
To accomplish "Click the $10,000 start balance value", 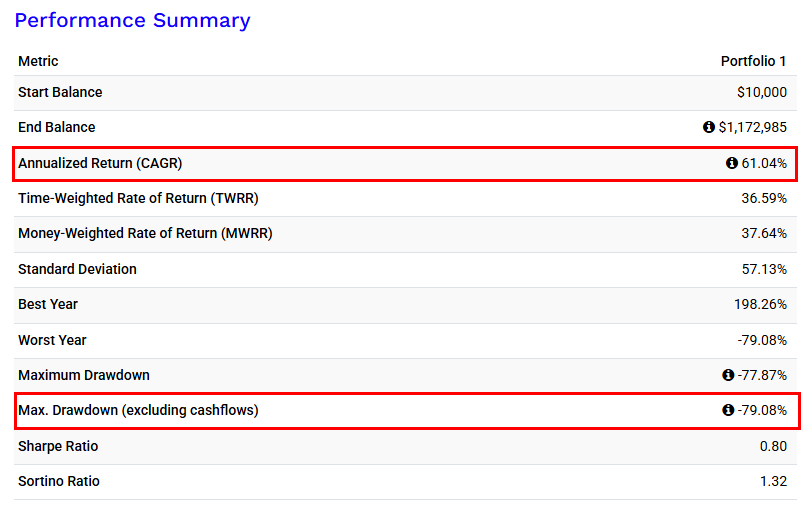I will (x=761, y=93).
